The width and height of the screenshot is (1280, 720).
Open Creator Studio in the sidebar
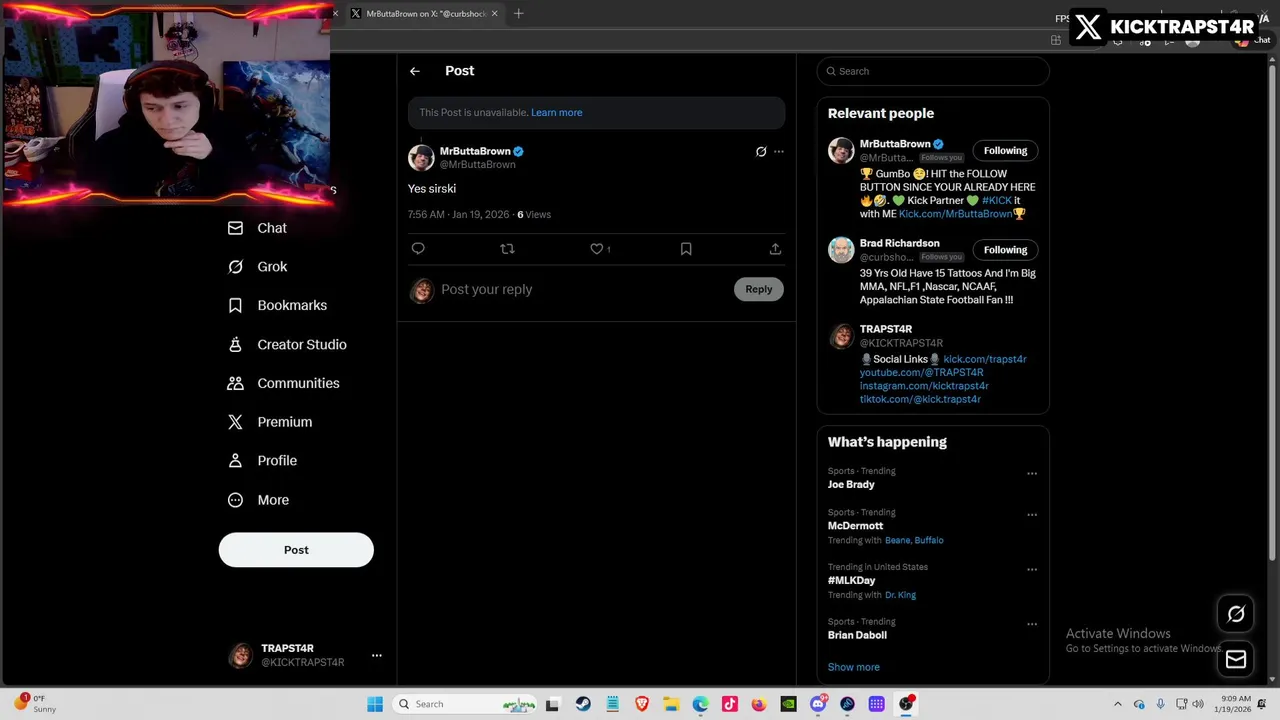[287, 344]
